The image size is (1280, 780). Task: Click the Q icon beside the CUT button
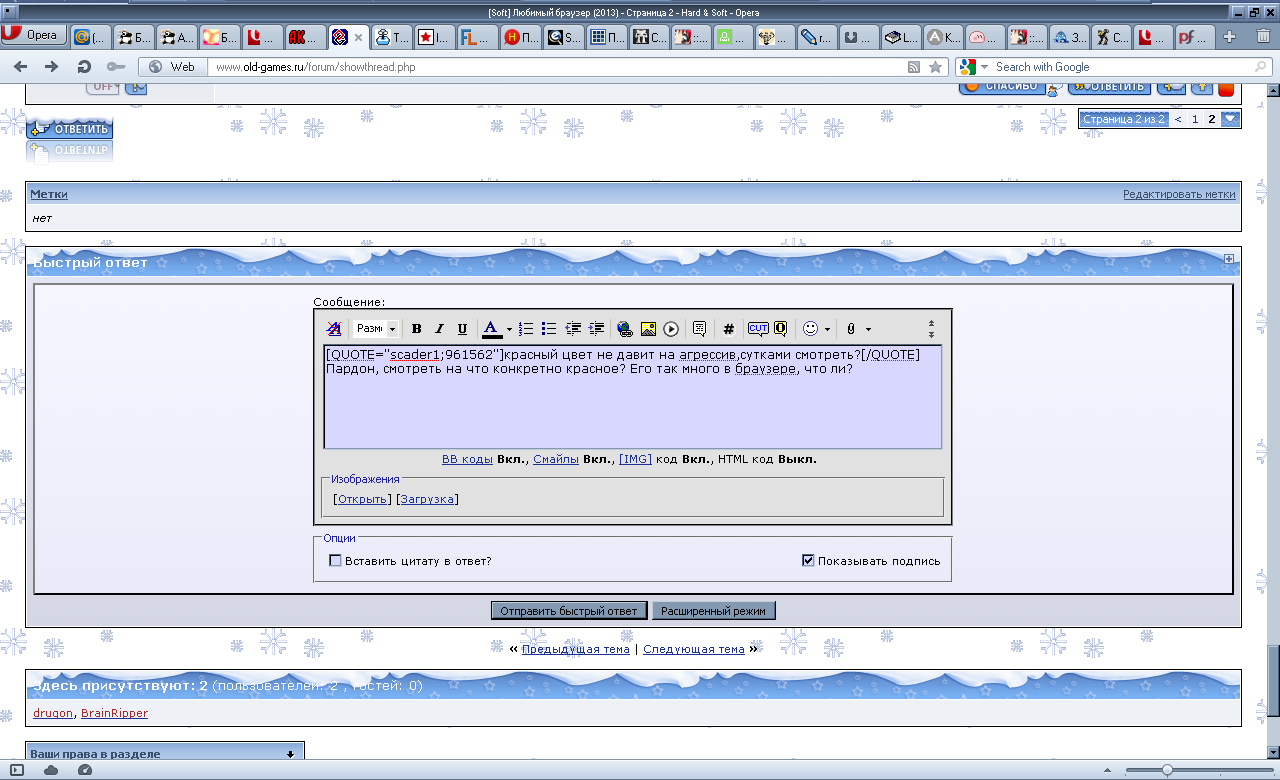point(780,329)
